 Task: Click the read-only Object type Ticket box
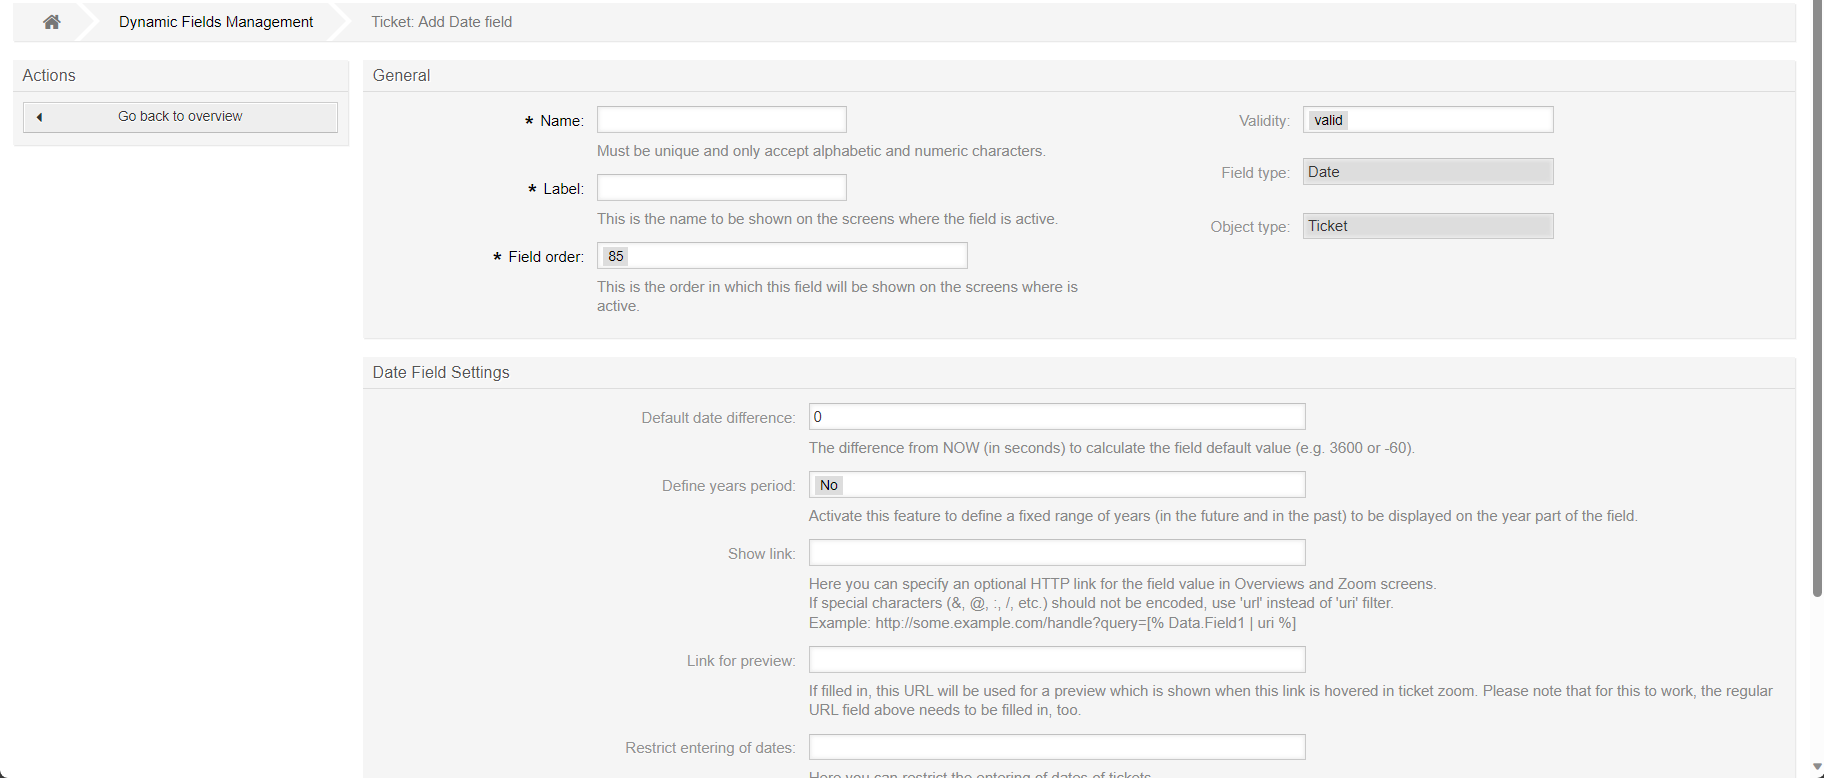1427,226
